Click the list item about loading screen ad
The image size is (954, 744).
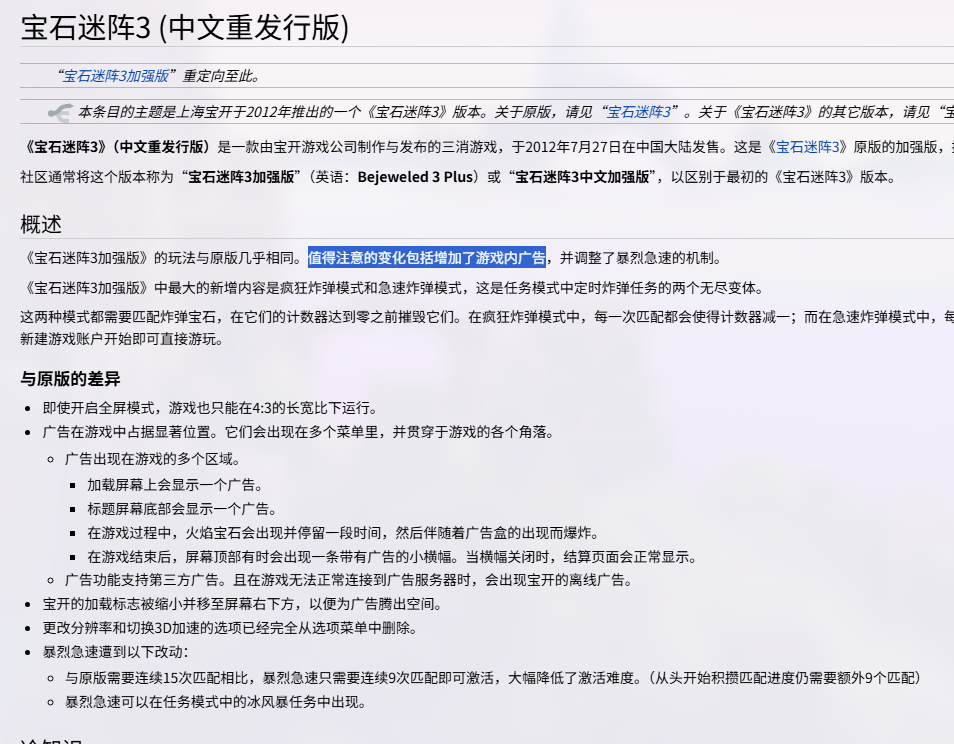[x=175, y=484]
